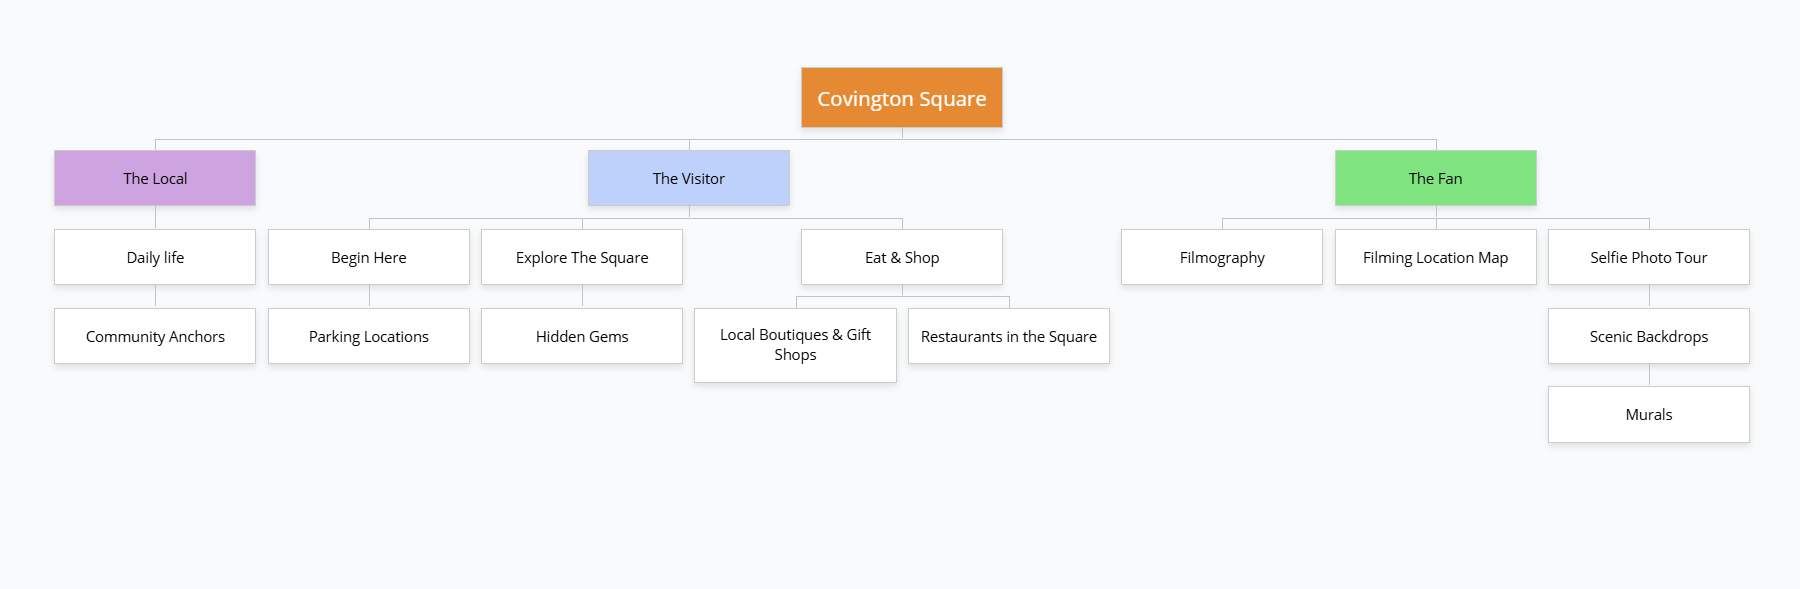Click the Parking Locations box
Image resolution: width=1800 pixels, height=589 pixels.
[x=368, y=336]
